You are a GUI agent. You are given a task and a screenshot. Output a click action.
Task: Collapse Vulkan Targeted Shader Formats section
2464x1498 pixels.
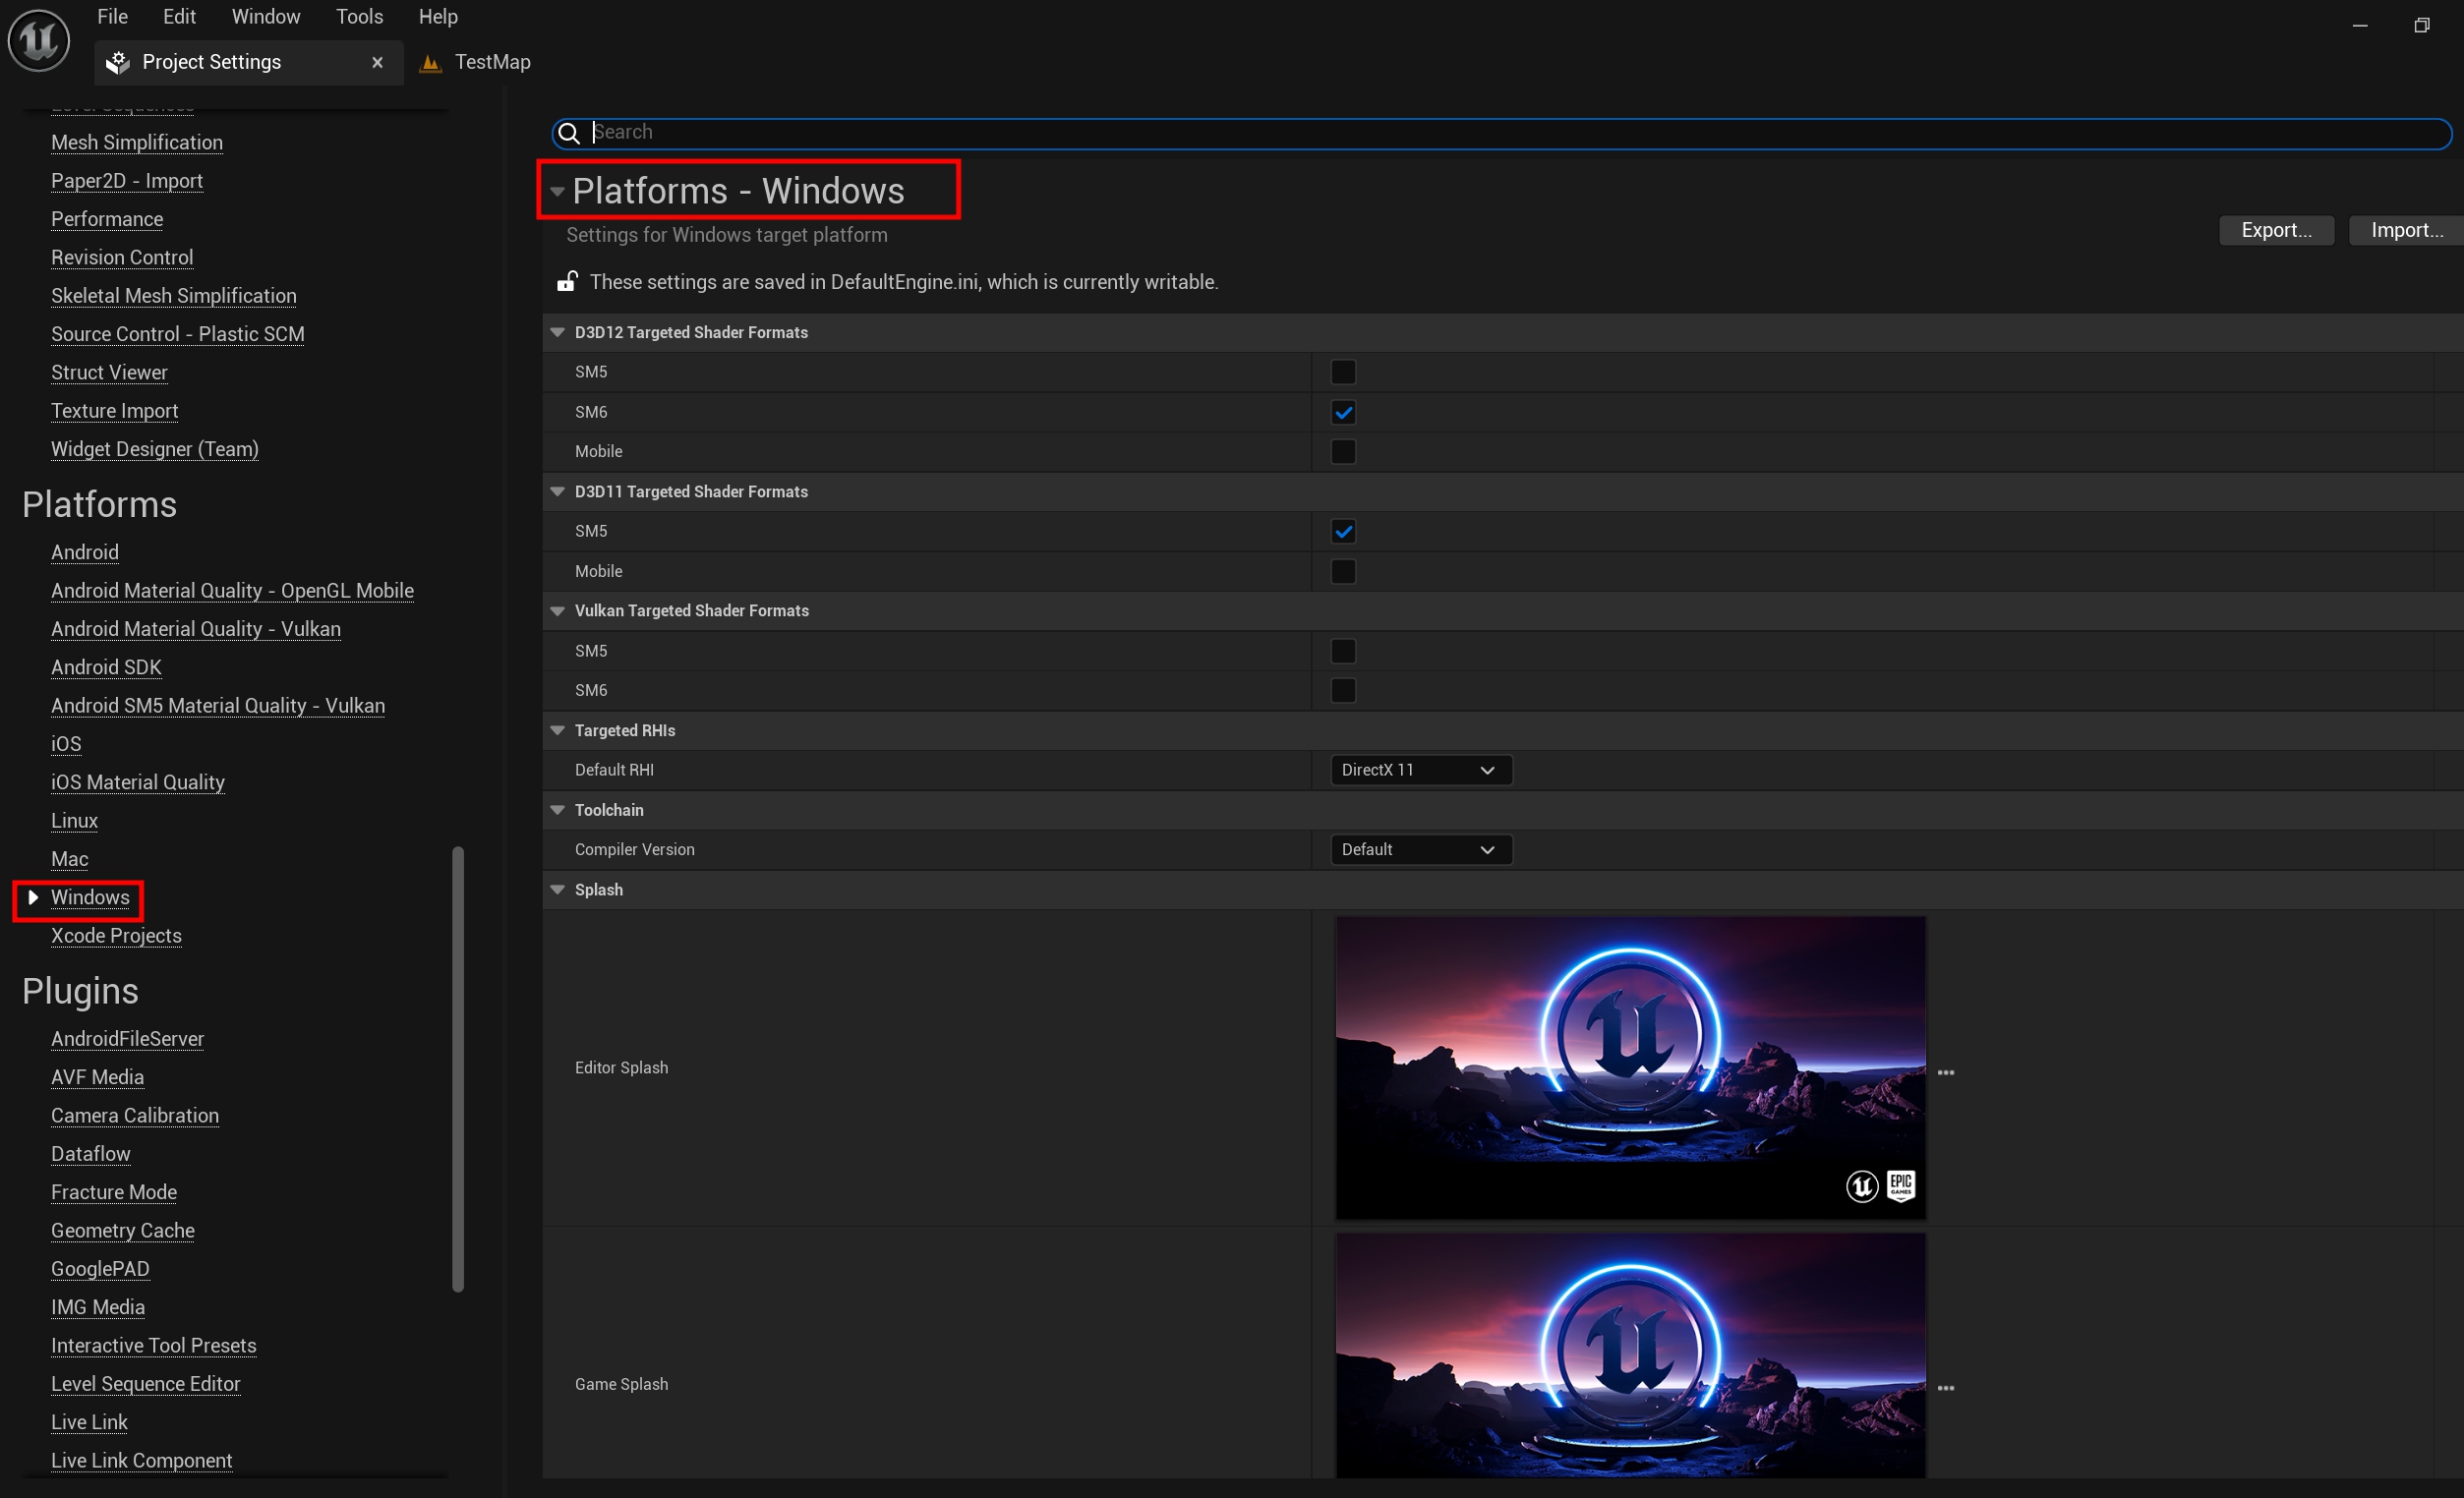coord(557,611)
